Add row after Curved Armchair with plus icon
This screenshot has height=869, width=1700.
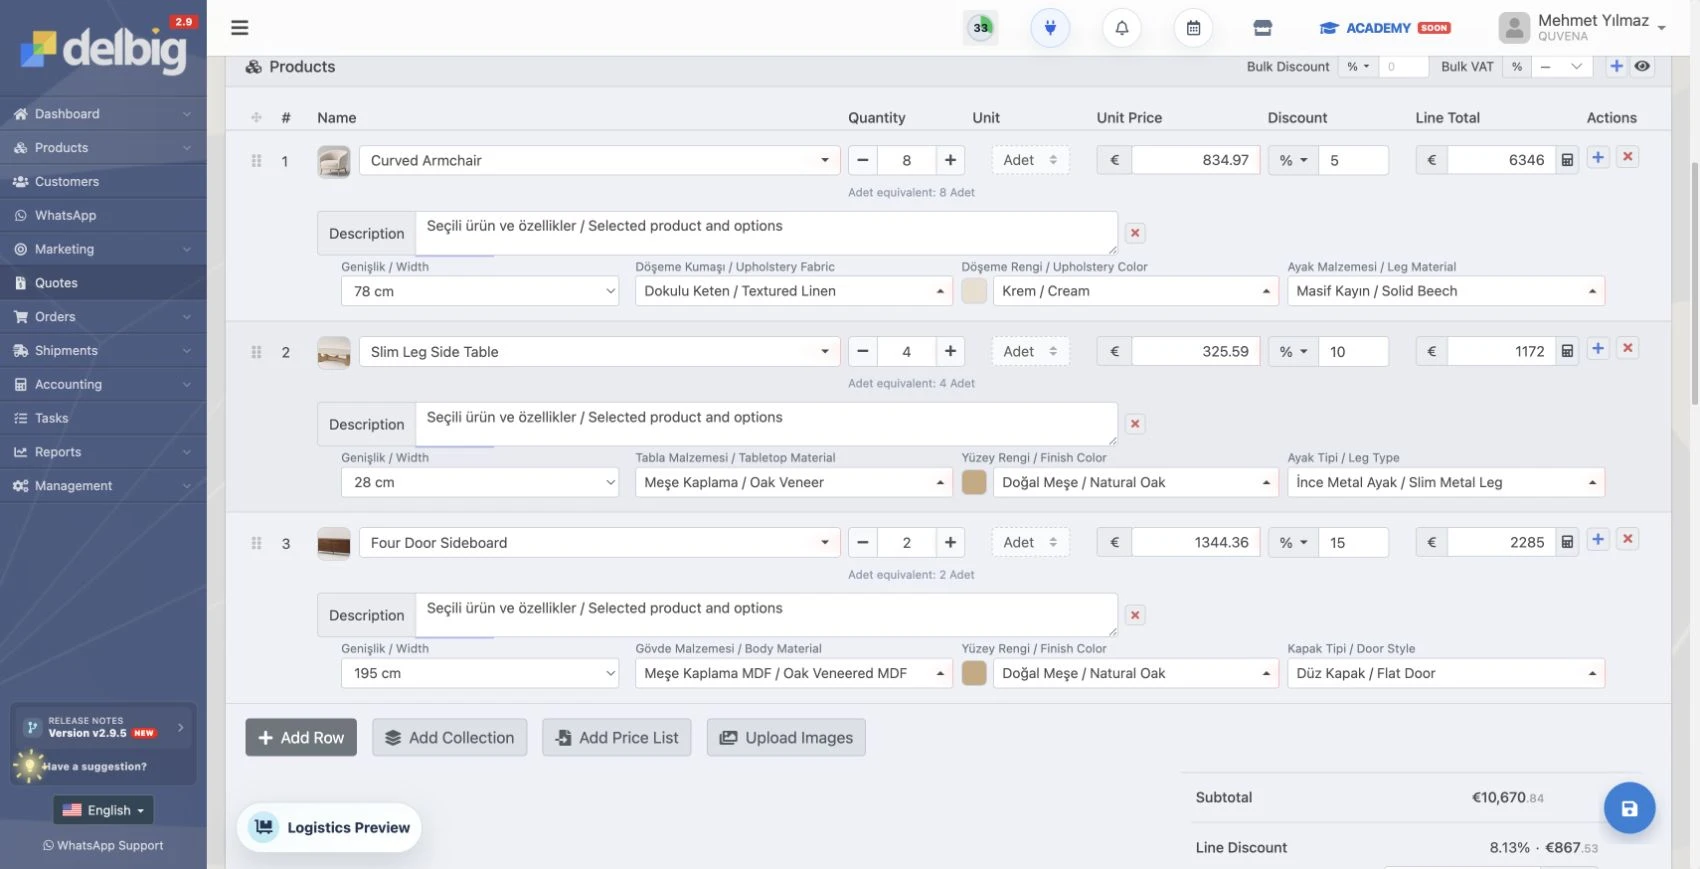pyautogui.click(x=1598, y=157)
